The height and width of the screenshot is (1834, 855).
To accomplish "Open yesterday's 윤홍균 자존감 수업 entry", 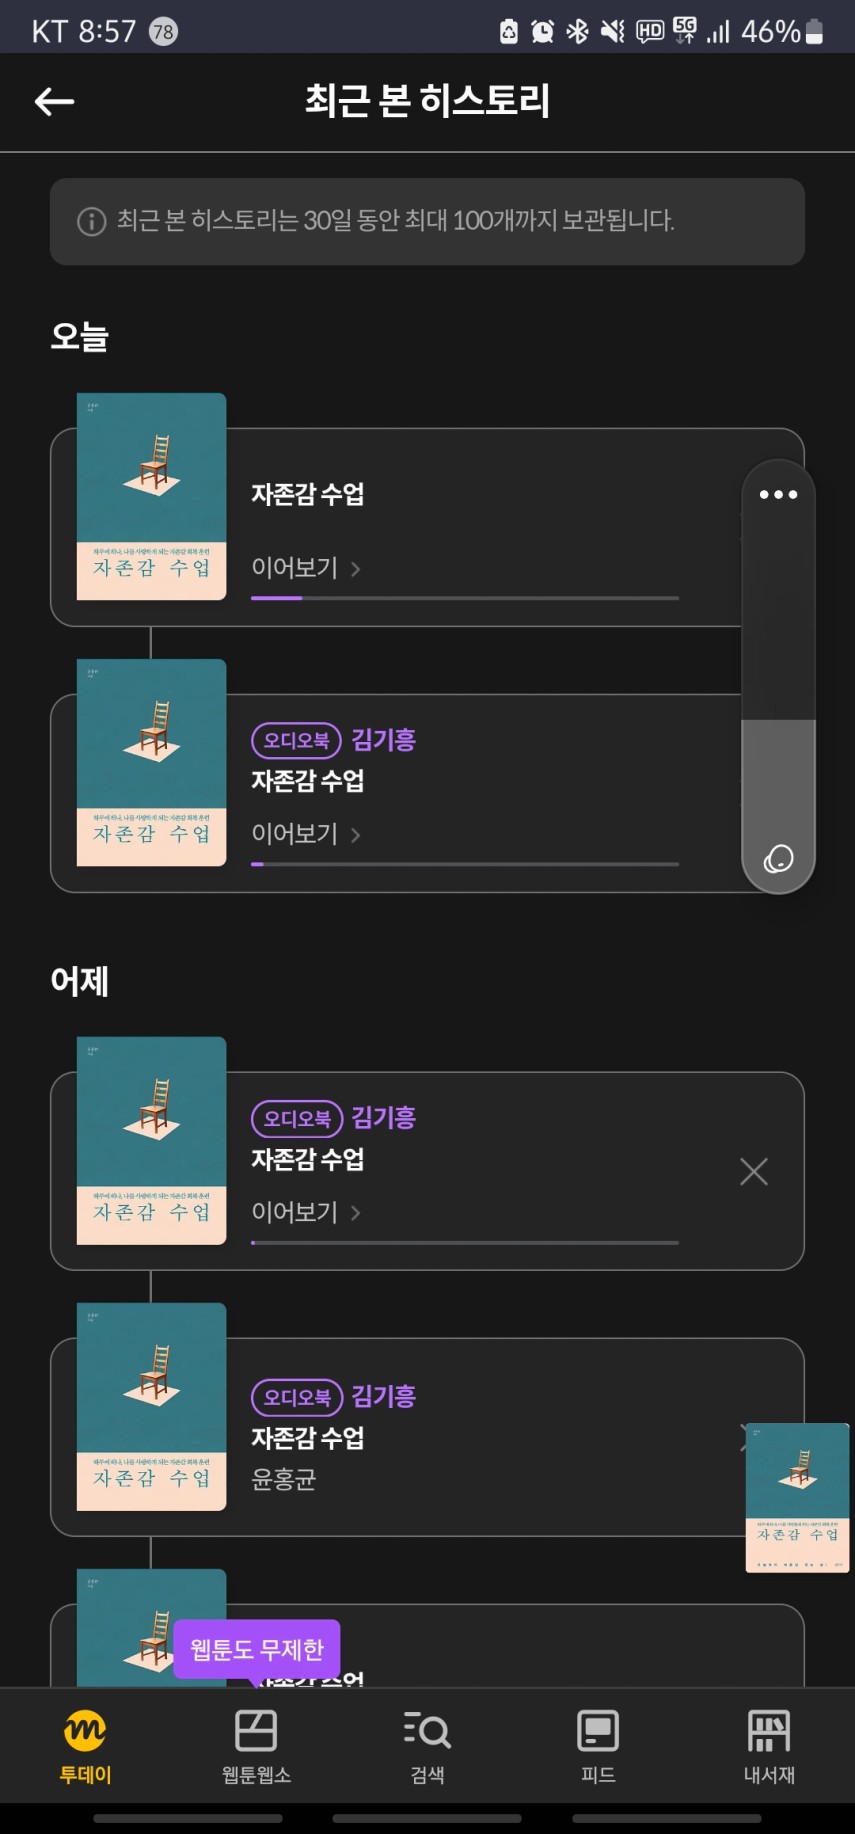I will (308, 1438).
